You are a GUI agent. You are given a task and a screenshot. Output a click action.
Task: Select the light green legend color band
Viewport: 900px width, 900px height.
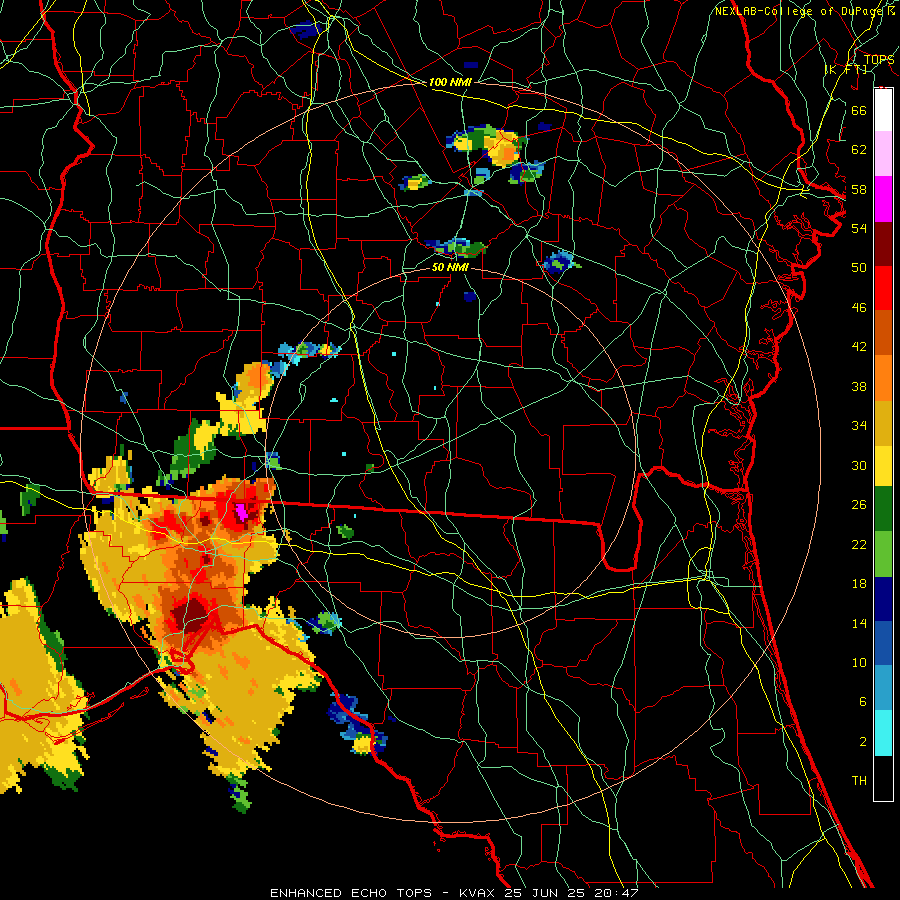click(x=883, y=554)
